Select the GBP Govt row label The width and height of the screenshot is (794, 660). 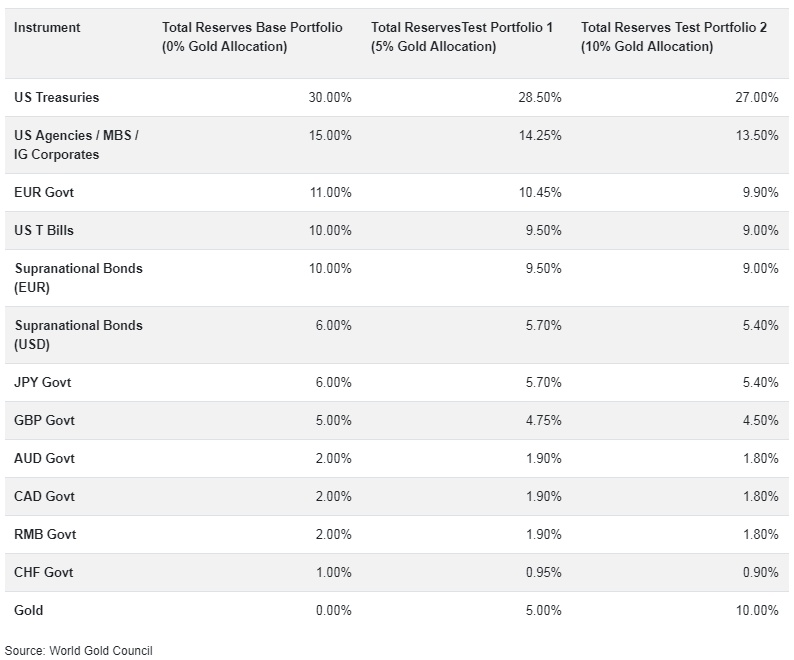(x=44, y=421)
